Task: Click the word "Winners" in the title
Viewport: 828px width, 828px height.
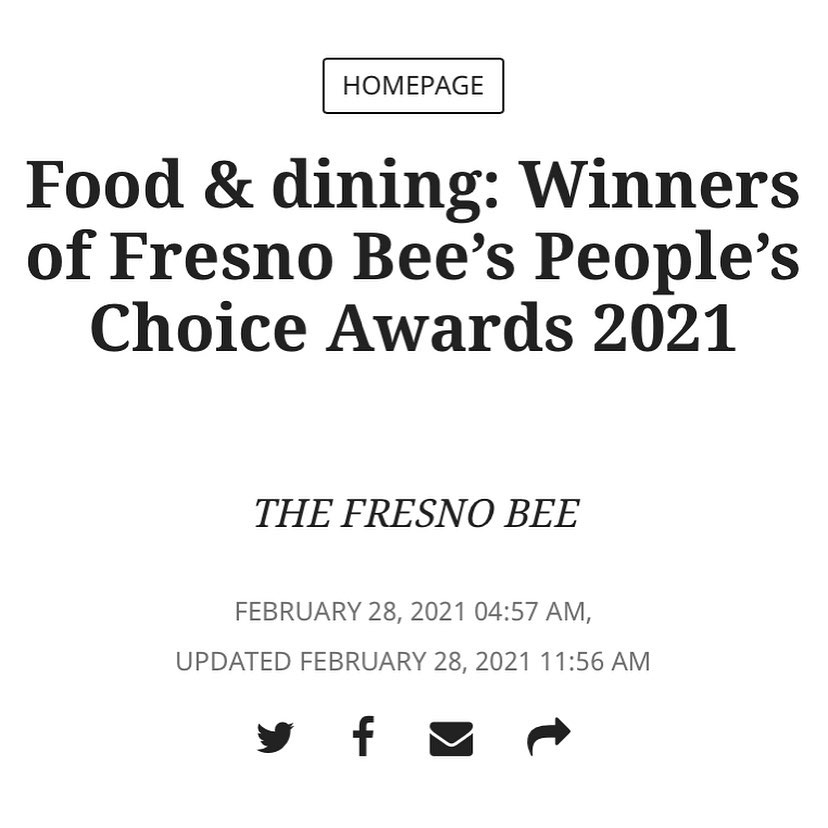Action: point(660,185)
